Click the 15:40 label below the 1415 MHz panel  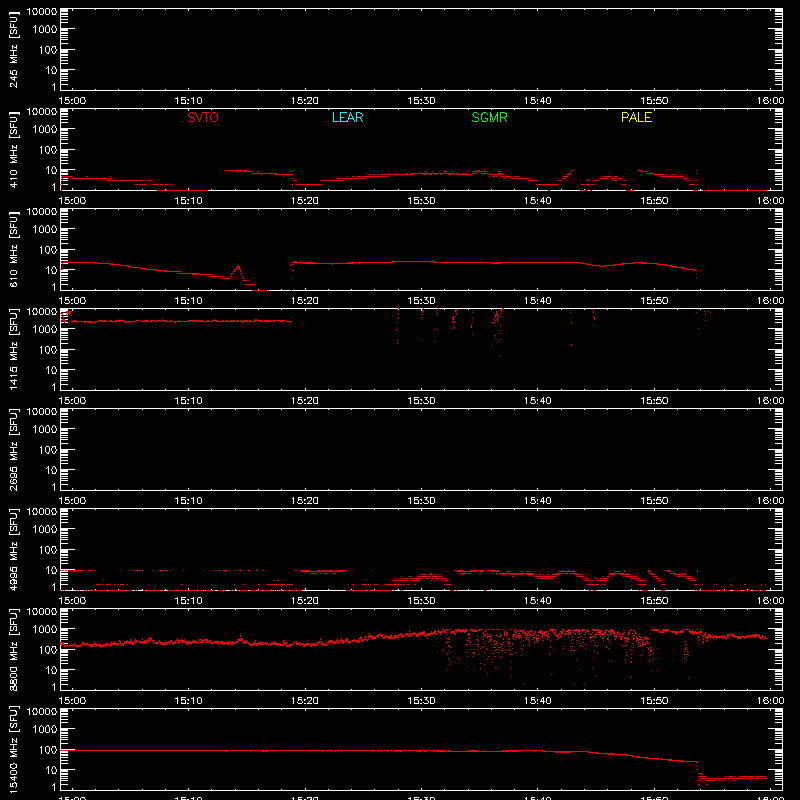point(538,401)
